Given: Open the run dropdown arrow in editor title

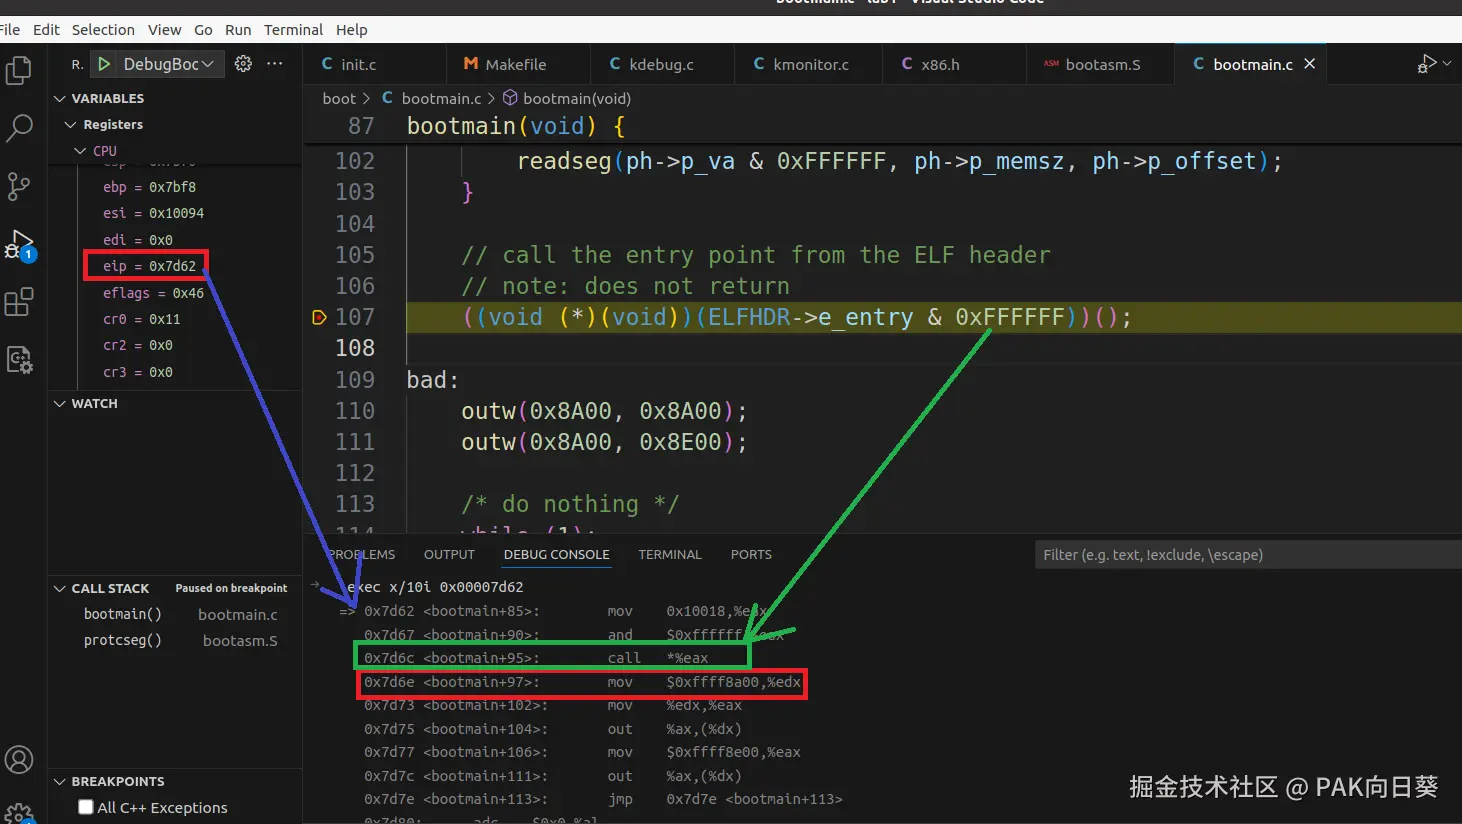Looking at the screenshot, I should point(1447,64).
